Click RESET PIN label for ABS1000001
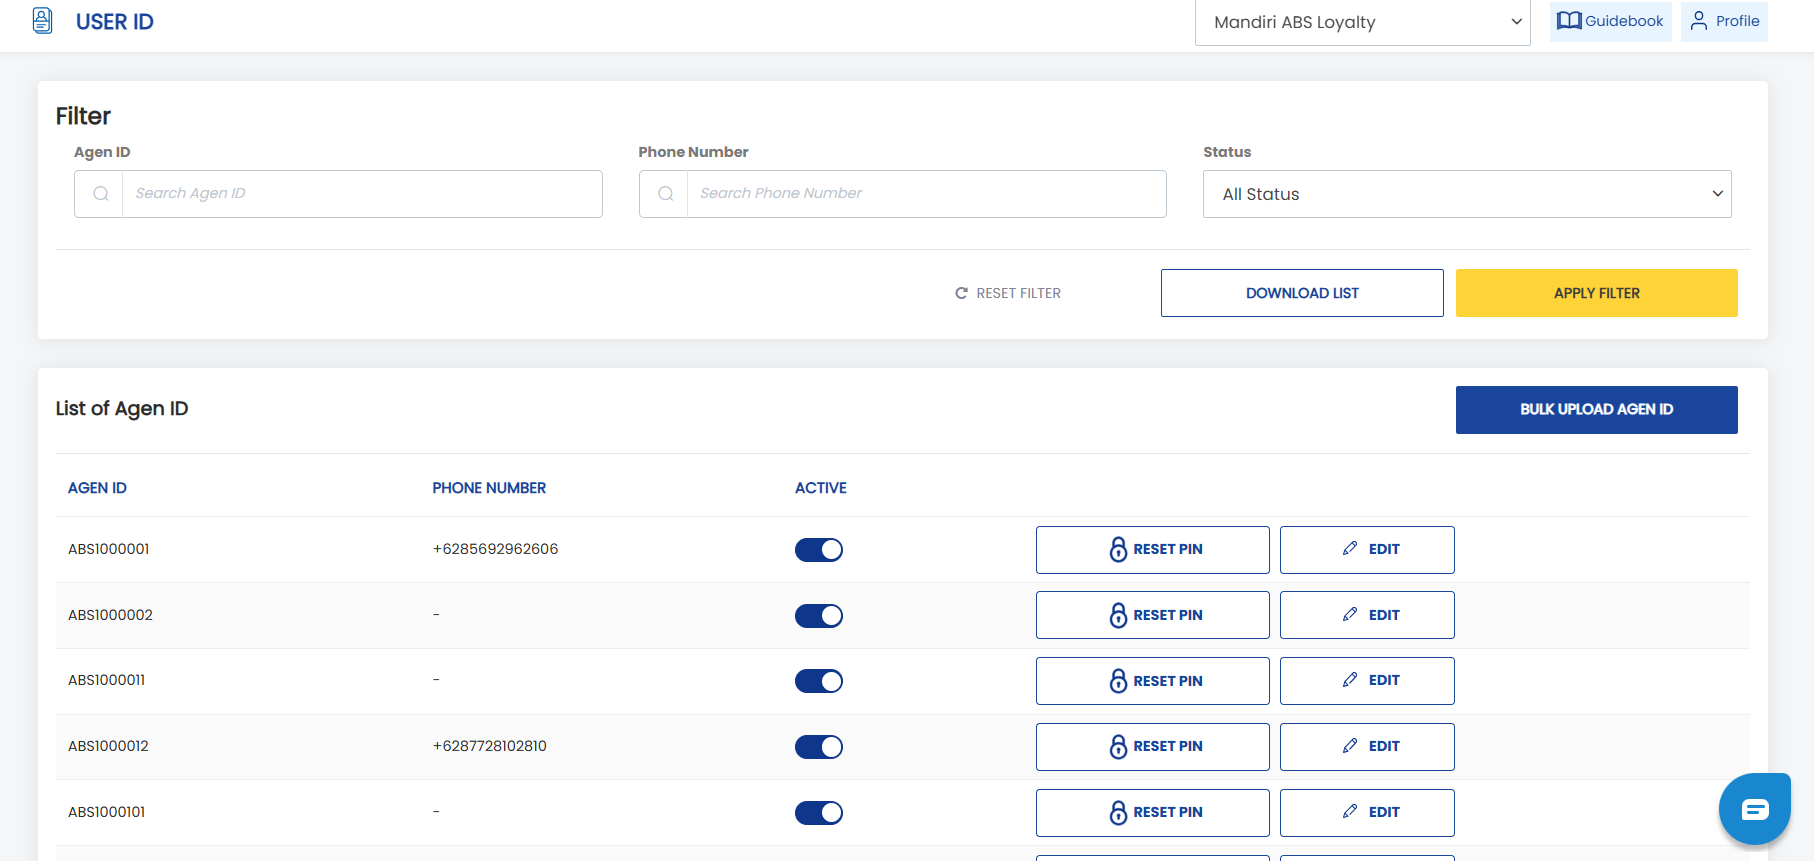Screen dimensions: 1814x861 point(1168,549)
